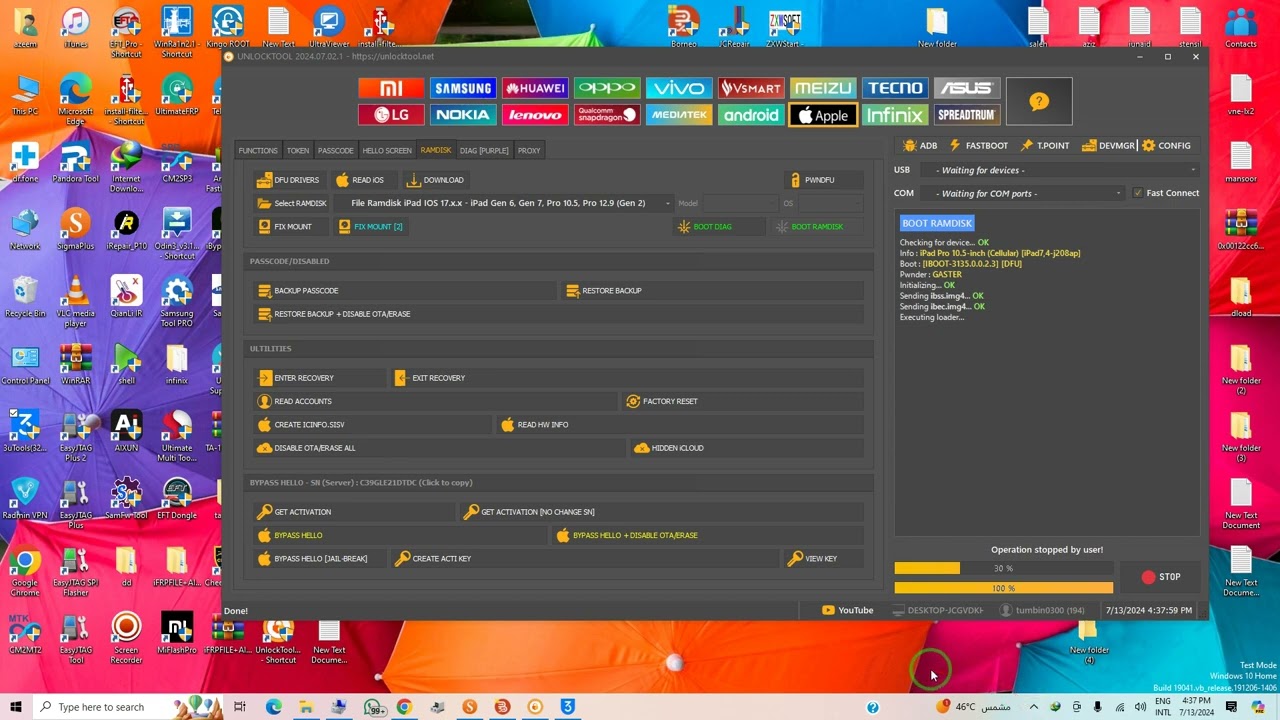Viewport: 1280px width, 720px height.
Task: Select the Tecno brand icon
Action: pos(894,89)
